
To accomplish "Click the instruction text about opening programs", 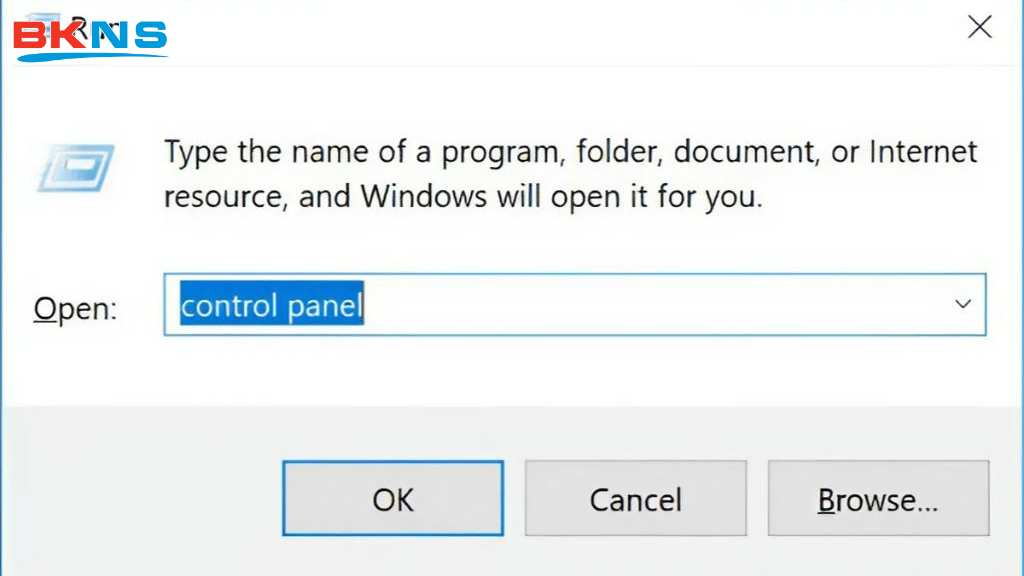I will [570, 173].
